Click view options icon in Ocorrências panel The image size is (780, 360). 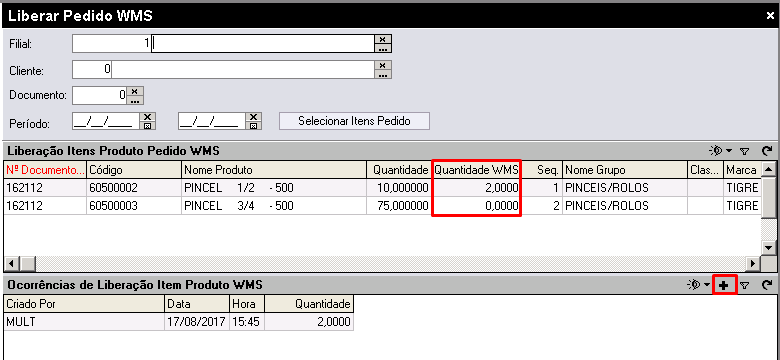[x=693, y=285]
